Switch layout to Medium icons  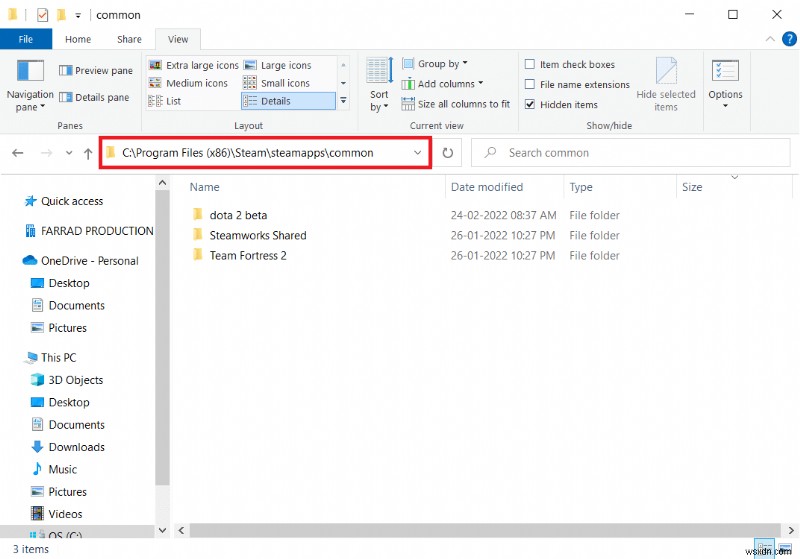click(x=188, y=83)
